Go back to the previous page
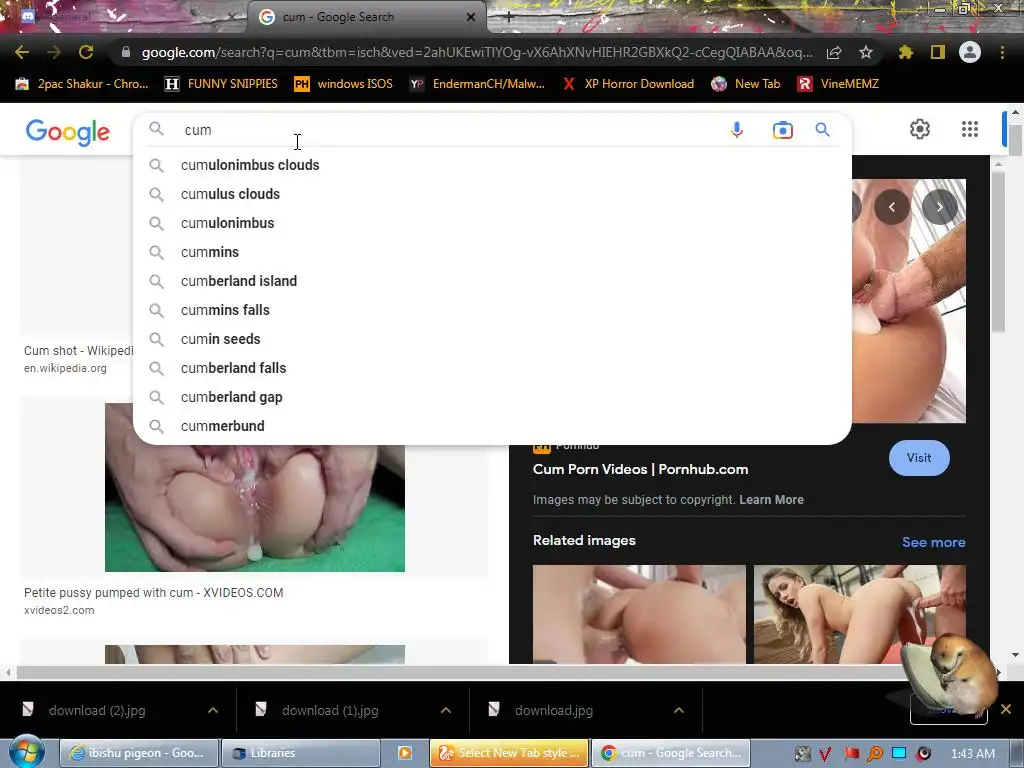 [x=22, y=52]
